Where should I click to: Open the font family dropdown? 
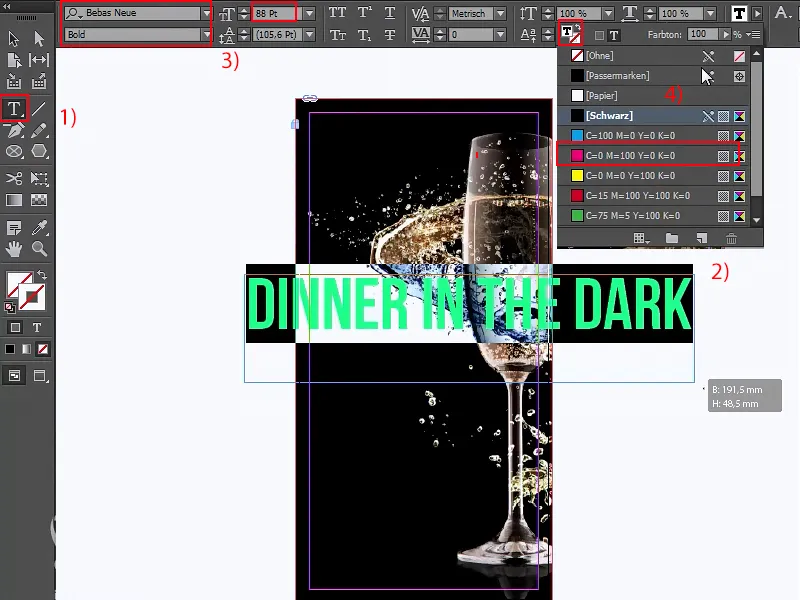(x=206, y=13)
